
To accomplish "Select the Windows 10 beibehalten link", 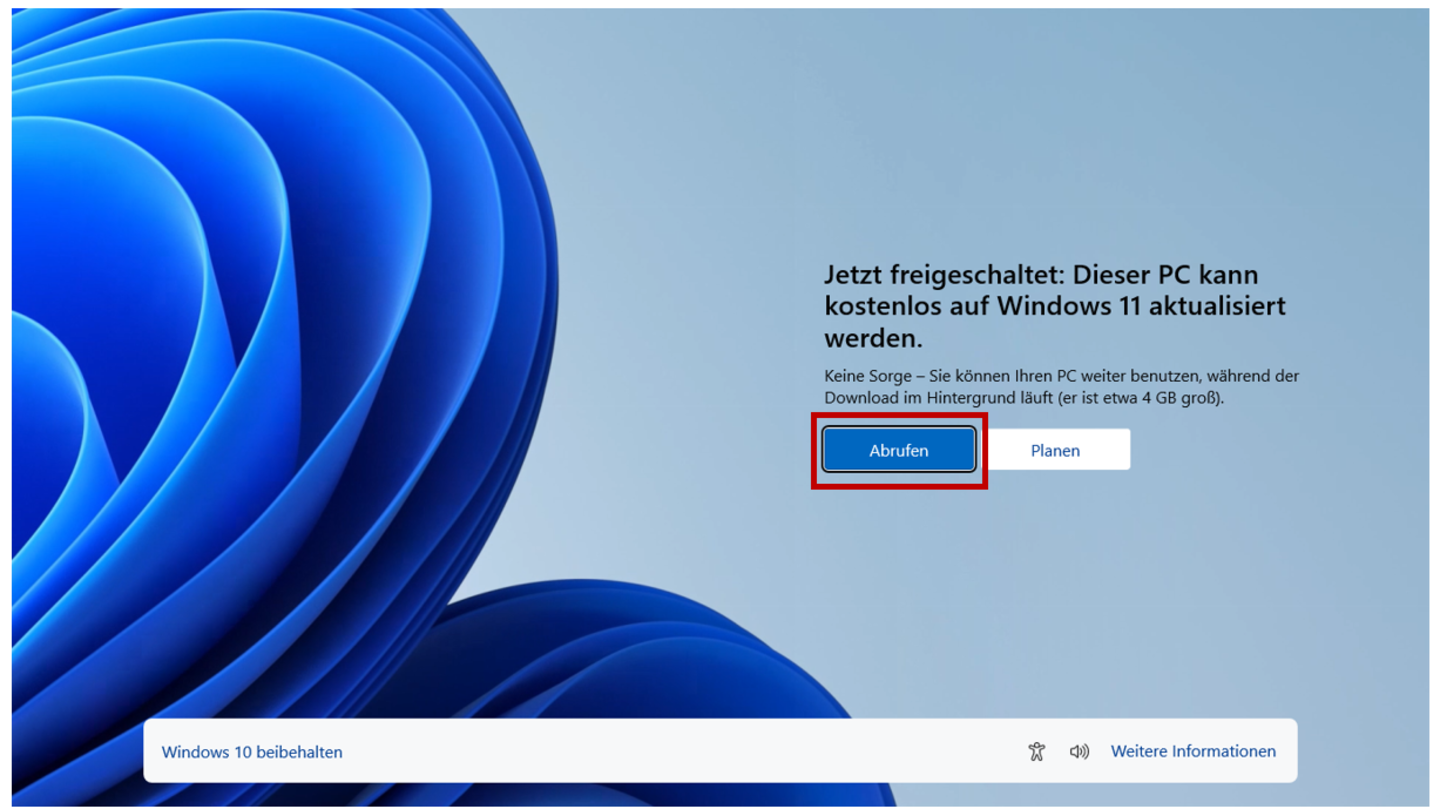I will coord(252,752).
